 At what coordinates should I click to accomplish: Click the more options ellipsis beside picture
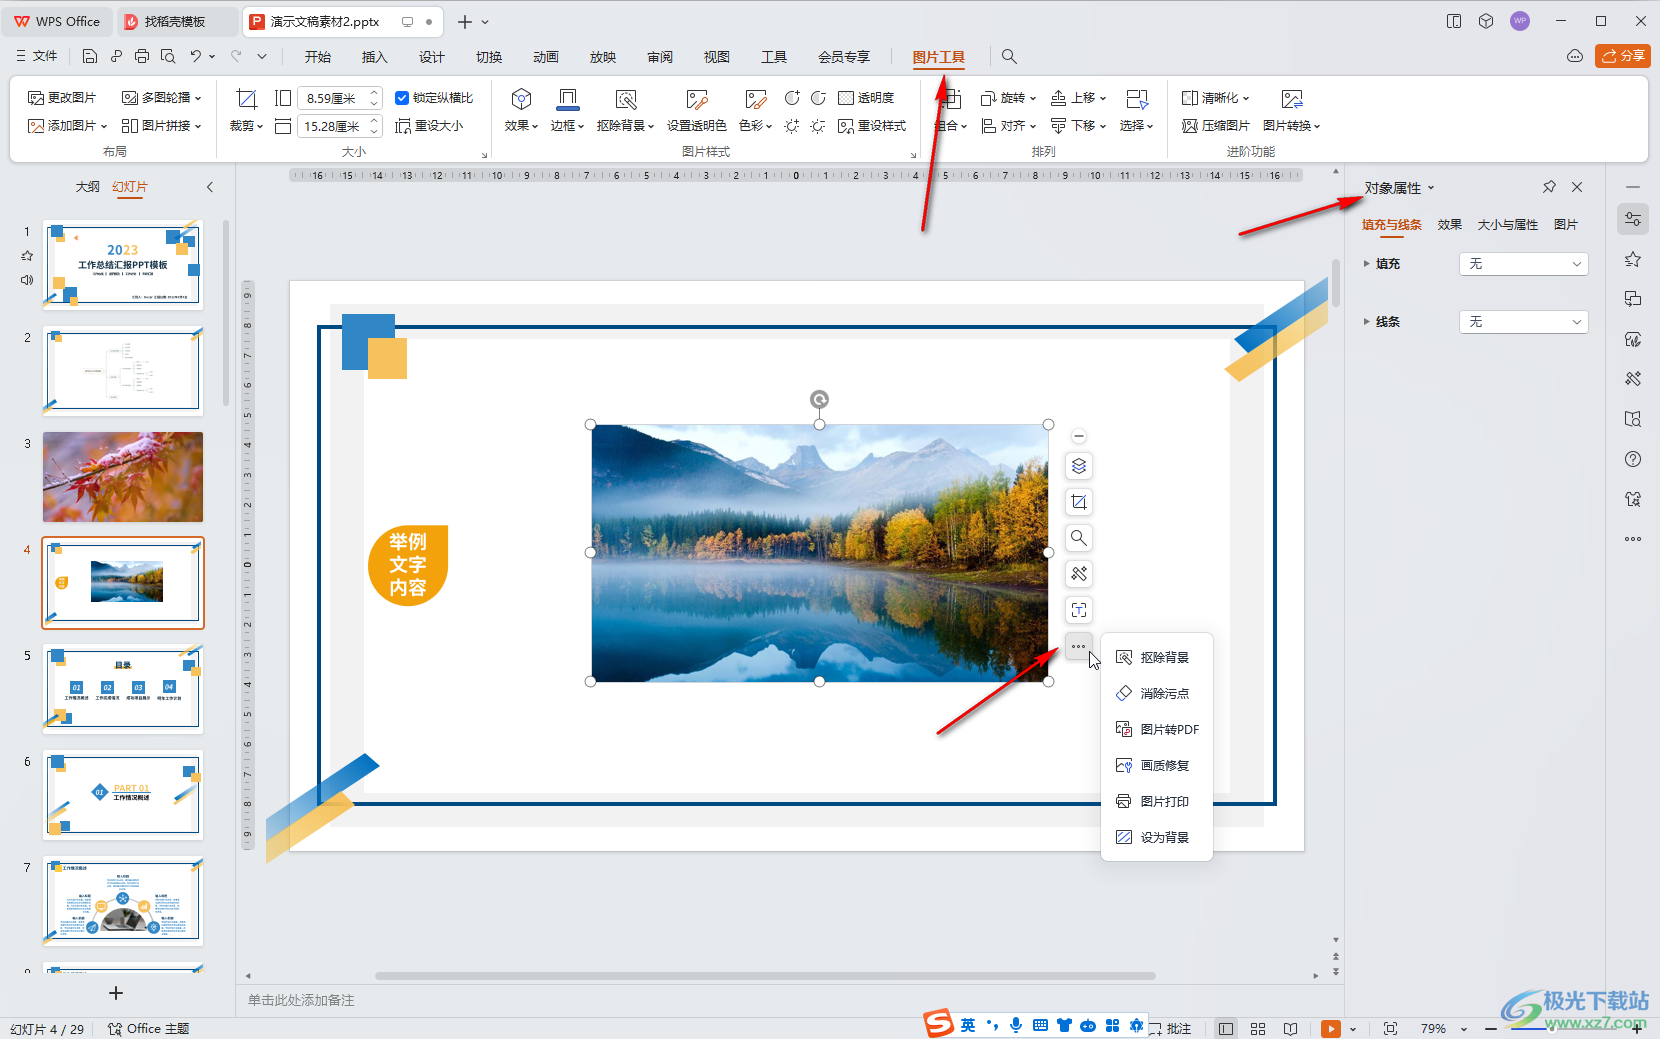pos(1078,646)
